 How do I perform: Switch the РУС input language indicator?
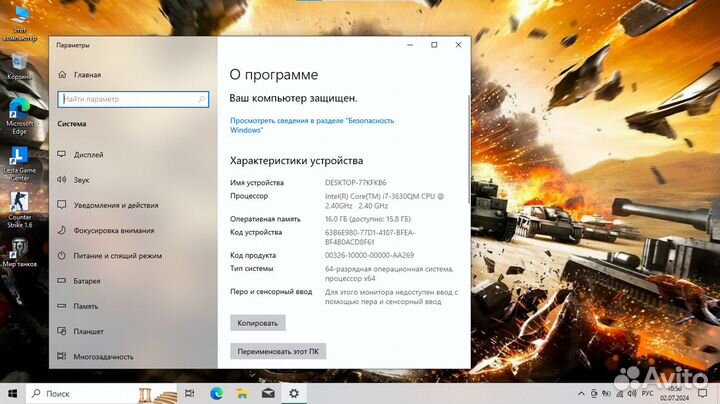click(x=647, y=393)
